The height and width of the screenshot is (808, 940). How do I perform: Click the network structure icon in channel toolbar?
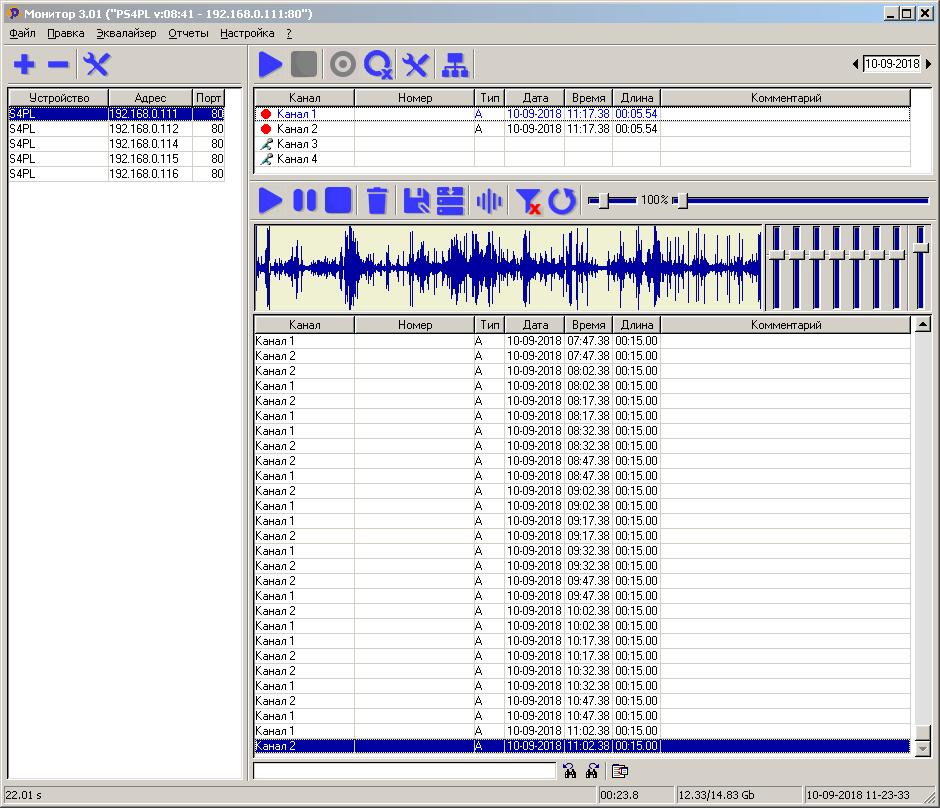[455, 65]
